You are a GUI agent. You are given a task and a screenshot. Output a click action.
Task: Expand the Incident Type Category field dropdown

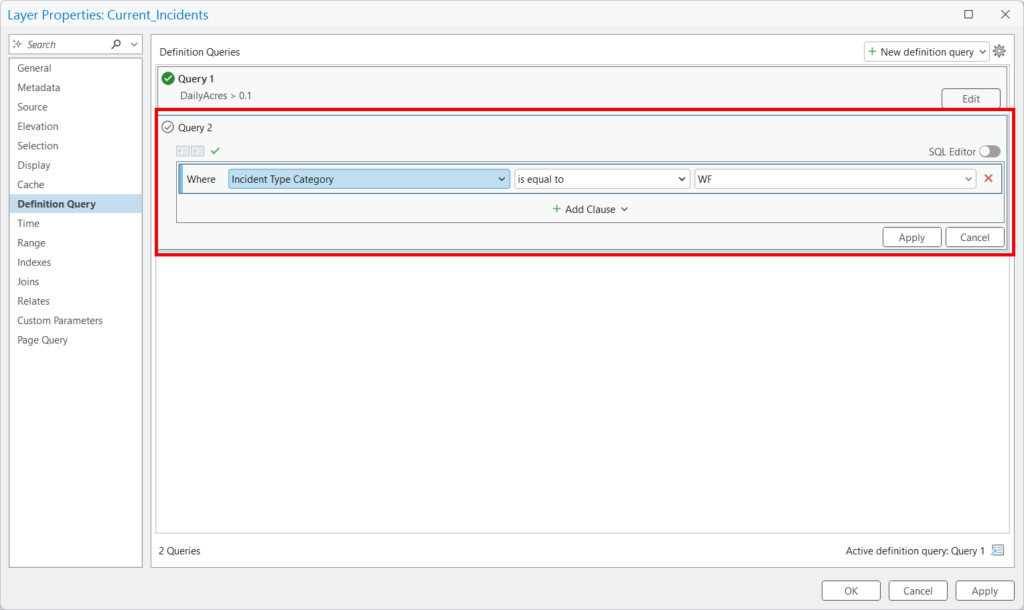click(x=369, y=179)
